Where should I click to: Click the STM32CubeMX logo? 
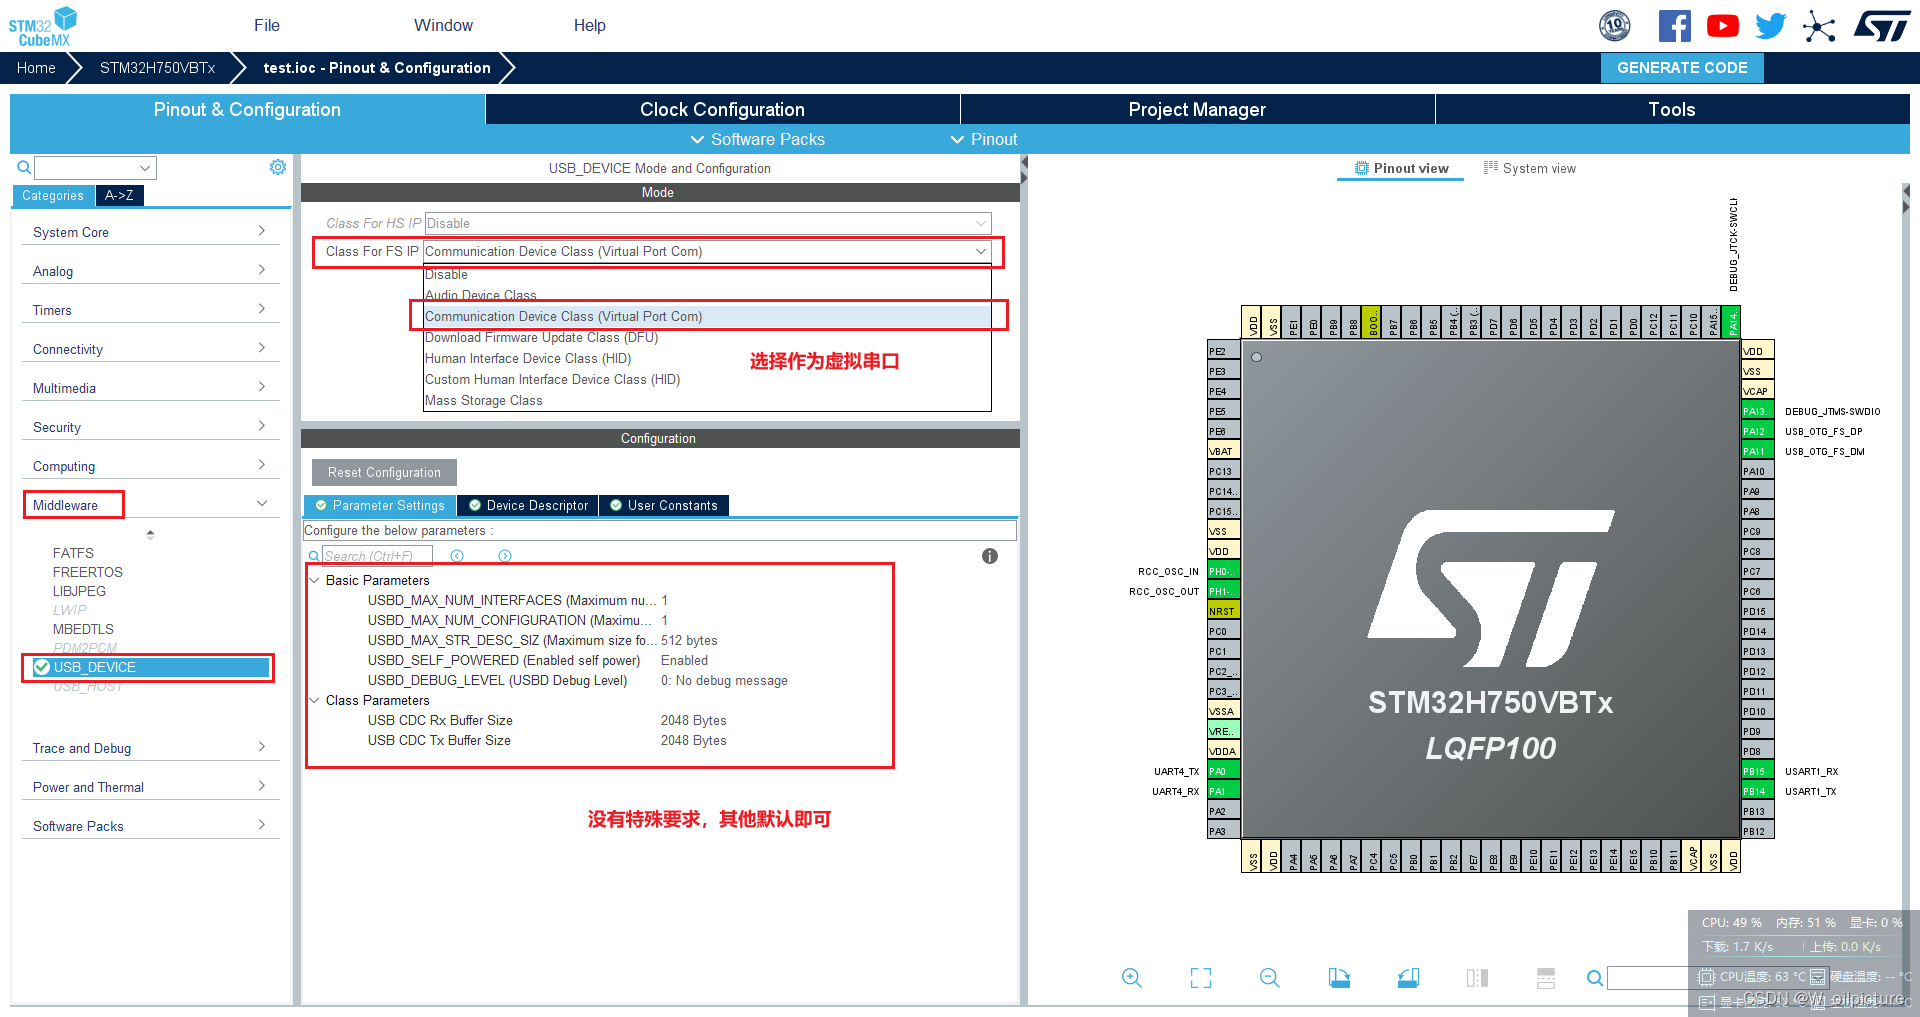coord(43,27)
